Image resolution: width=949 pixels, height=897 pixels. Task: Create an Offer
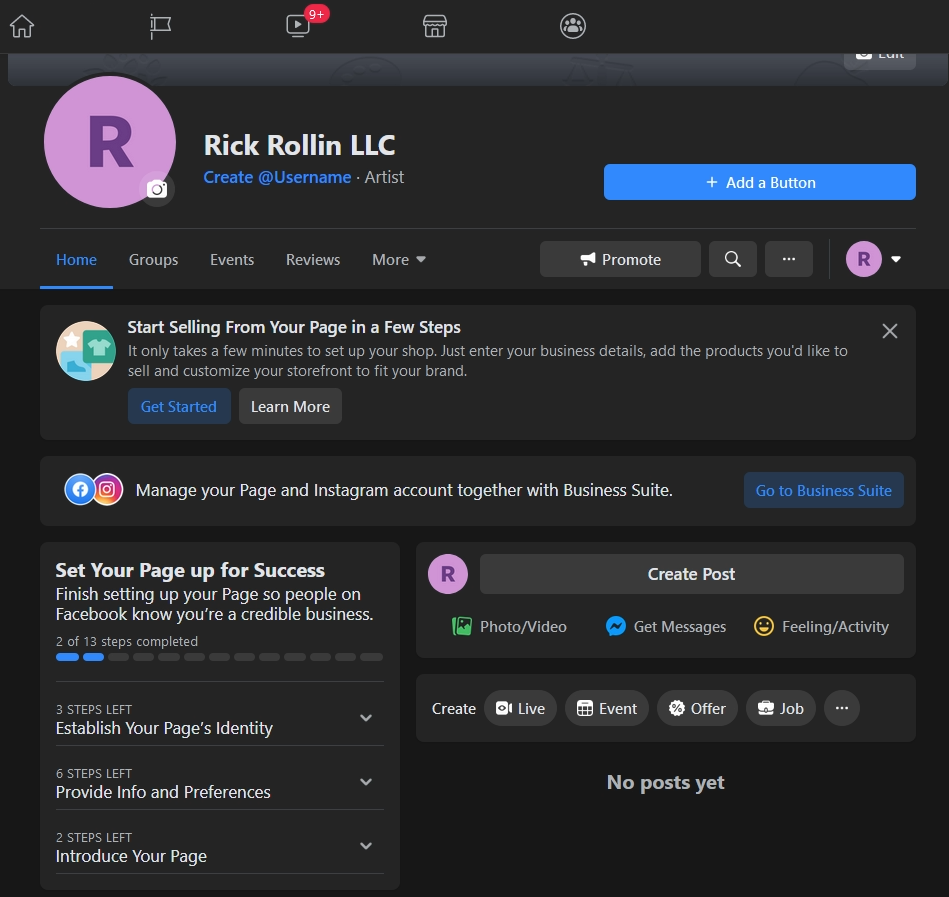coord(697,708)
